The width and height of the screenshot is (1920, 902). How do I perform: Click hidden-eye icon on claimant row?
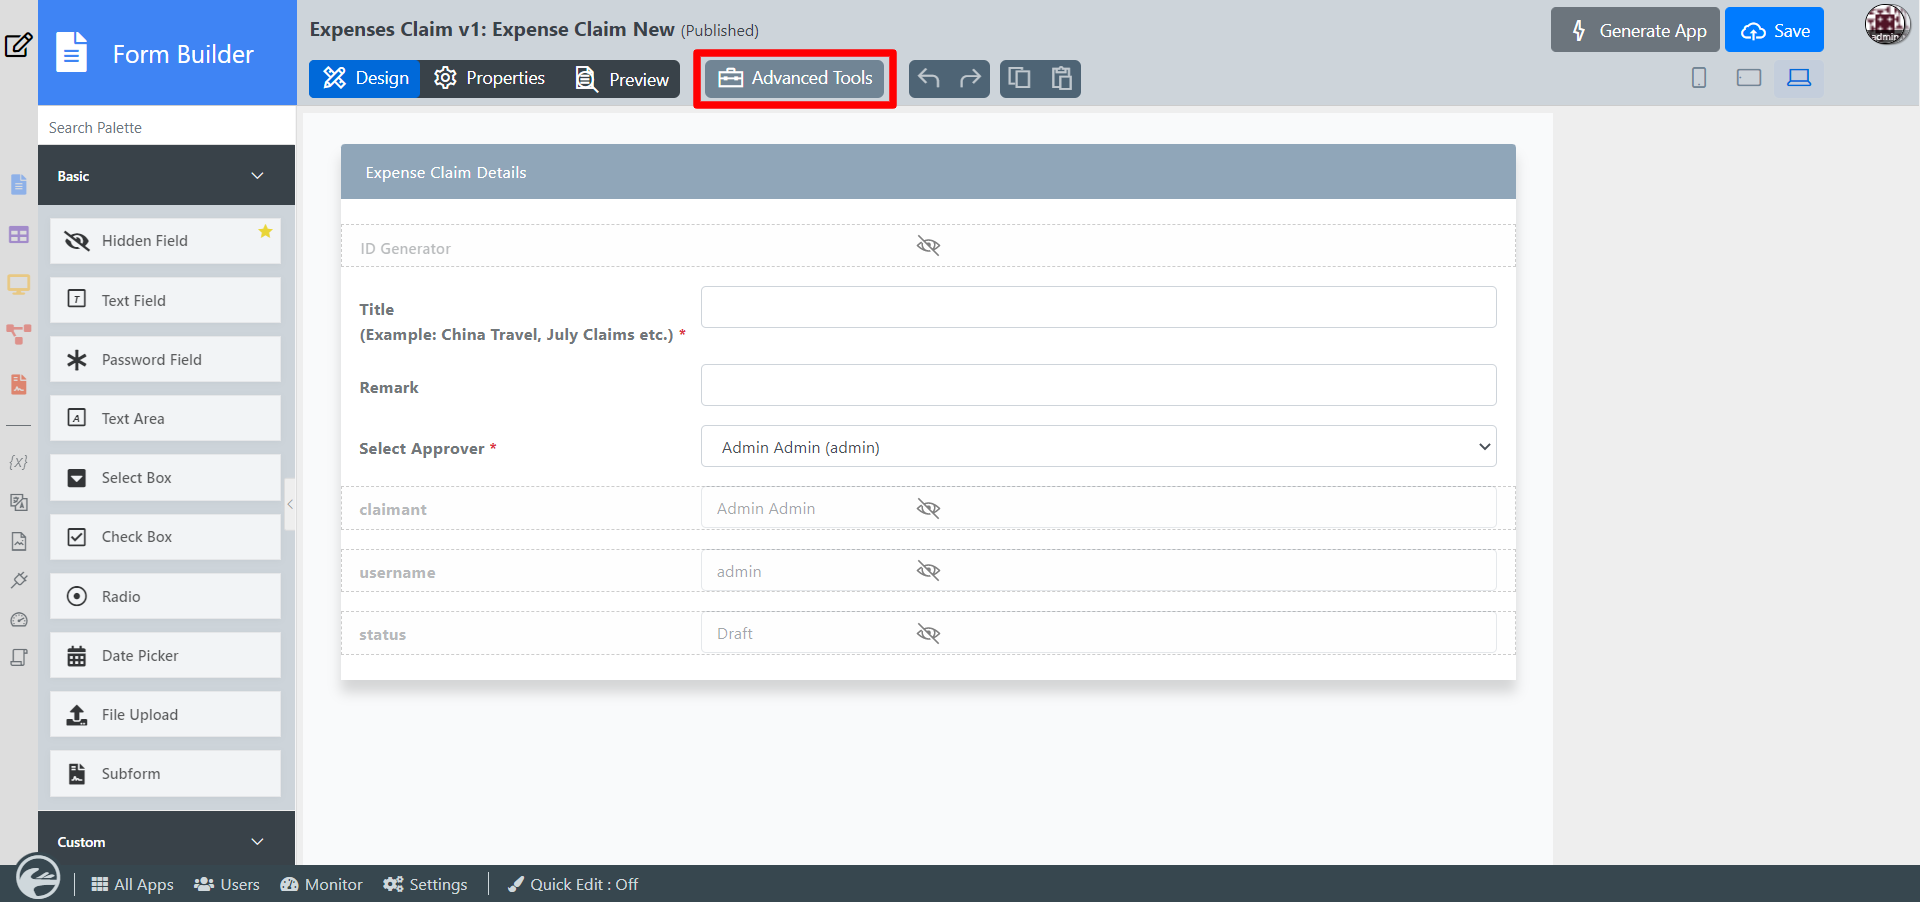coord(928,509)
